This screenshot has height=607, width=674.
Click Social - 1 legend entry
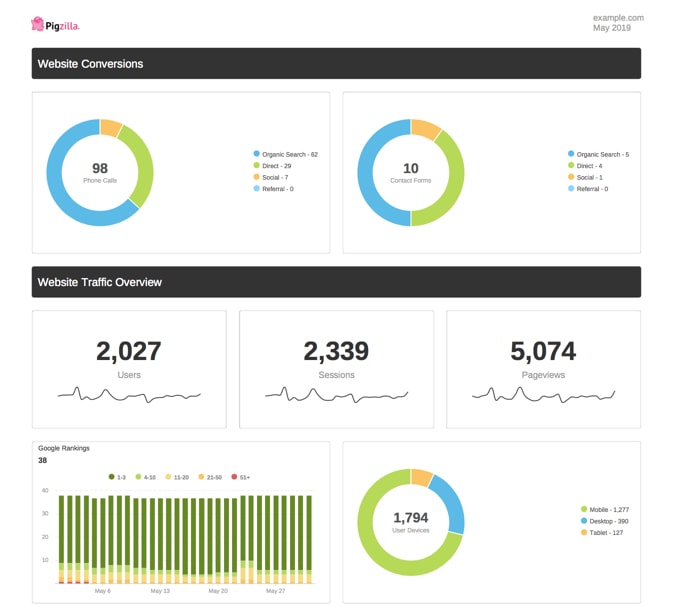[585, 177]
